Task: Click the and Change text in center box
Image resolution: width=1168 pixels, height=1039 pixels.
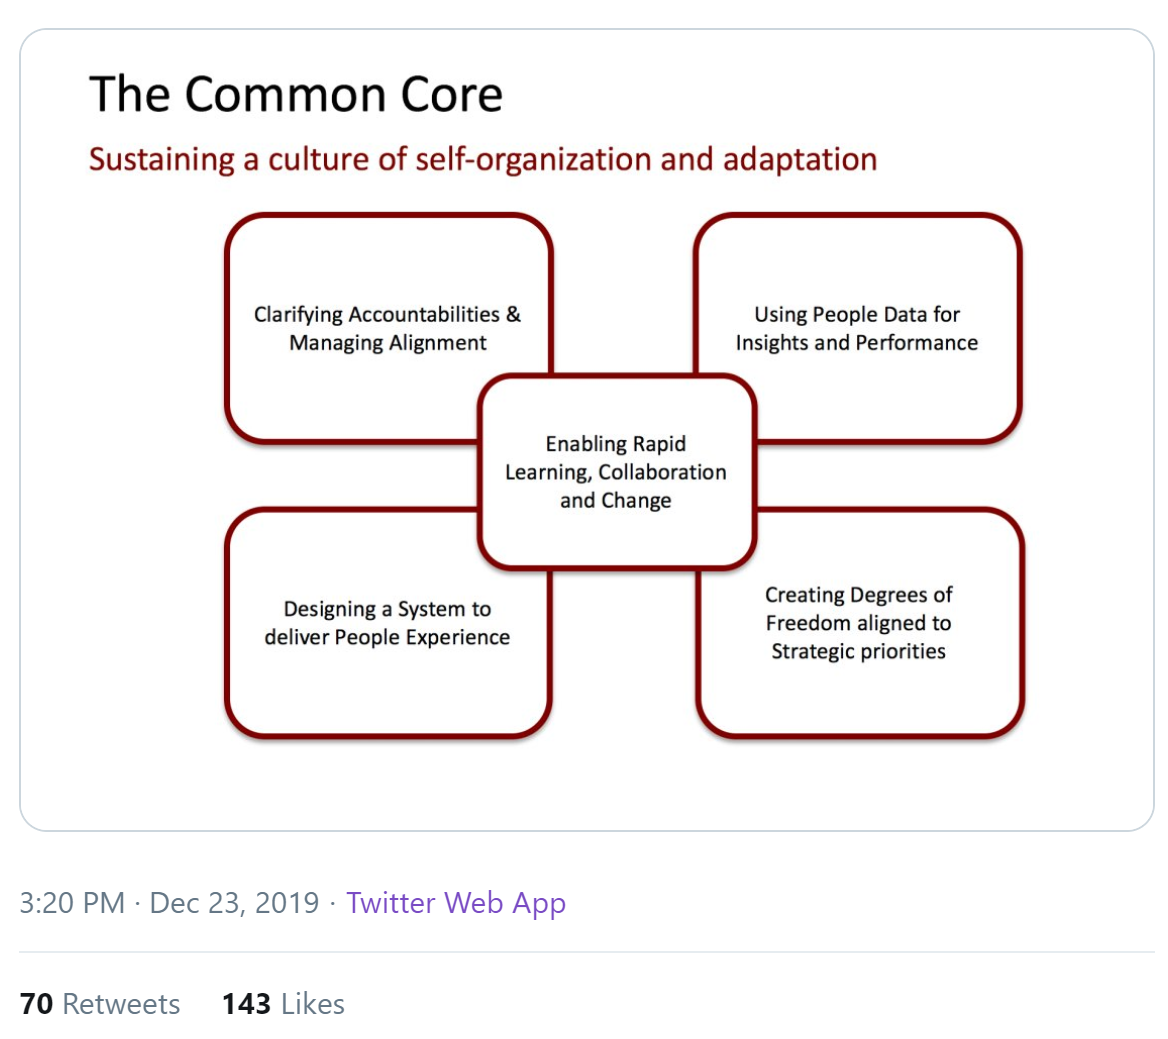Action: tap(616, 501)
